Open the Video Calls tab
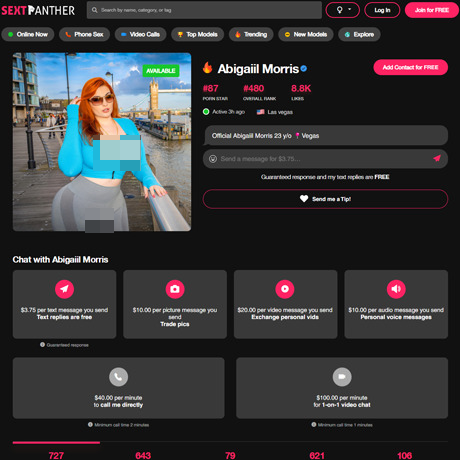 tap(140, 34)
